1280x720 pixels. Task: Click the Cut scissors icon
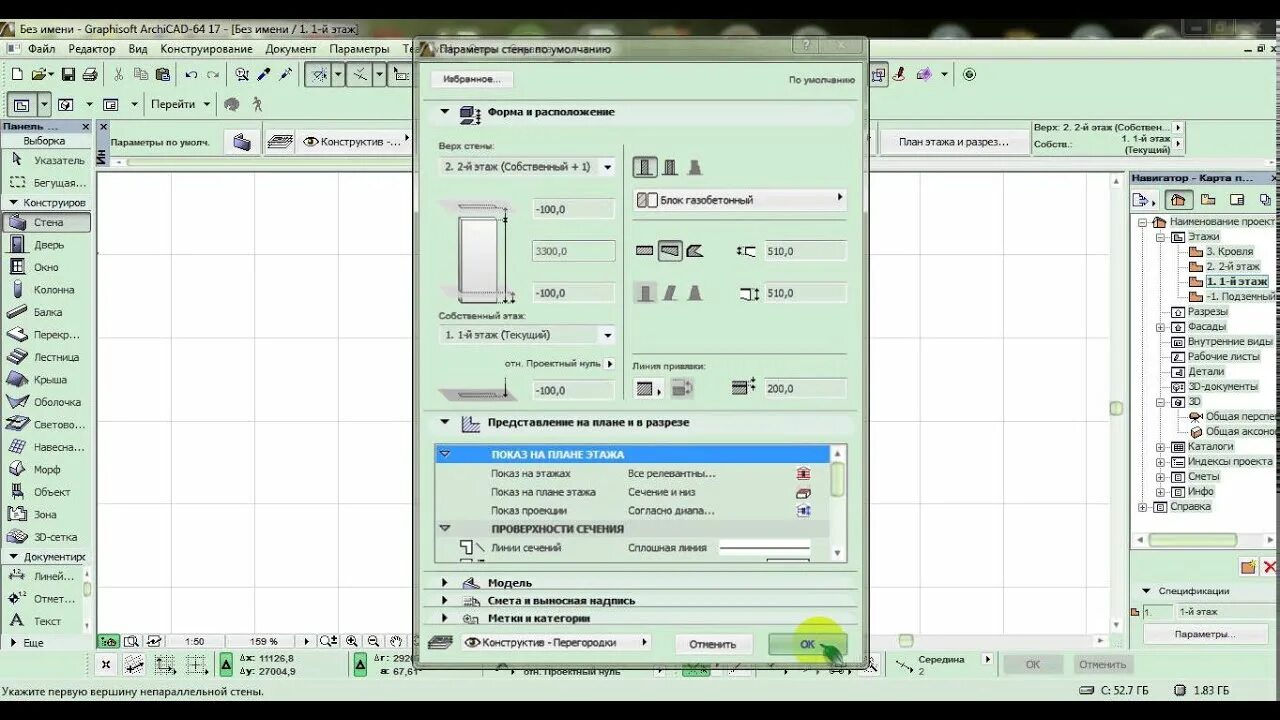(x=118, y=74)
